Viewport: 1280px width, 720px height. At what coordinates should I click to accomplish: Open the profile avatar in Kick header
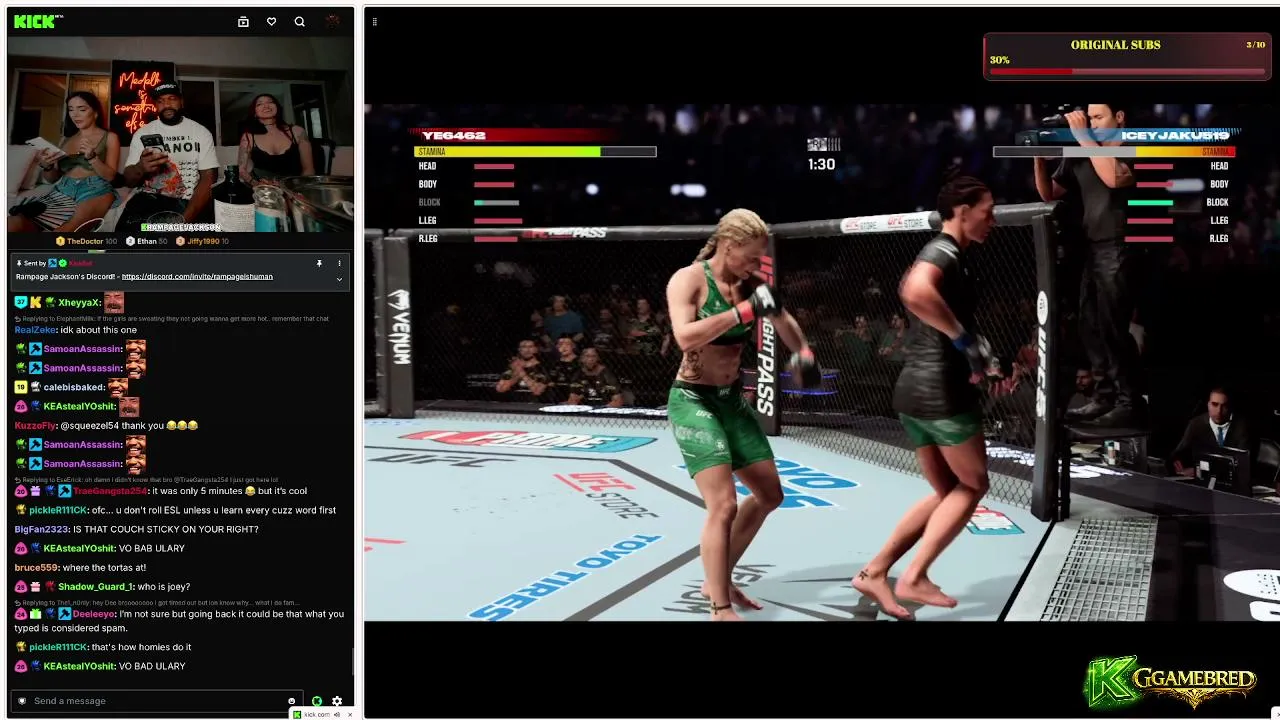[333, 21]
